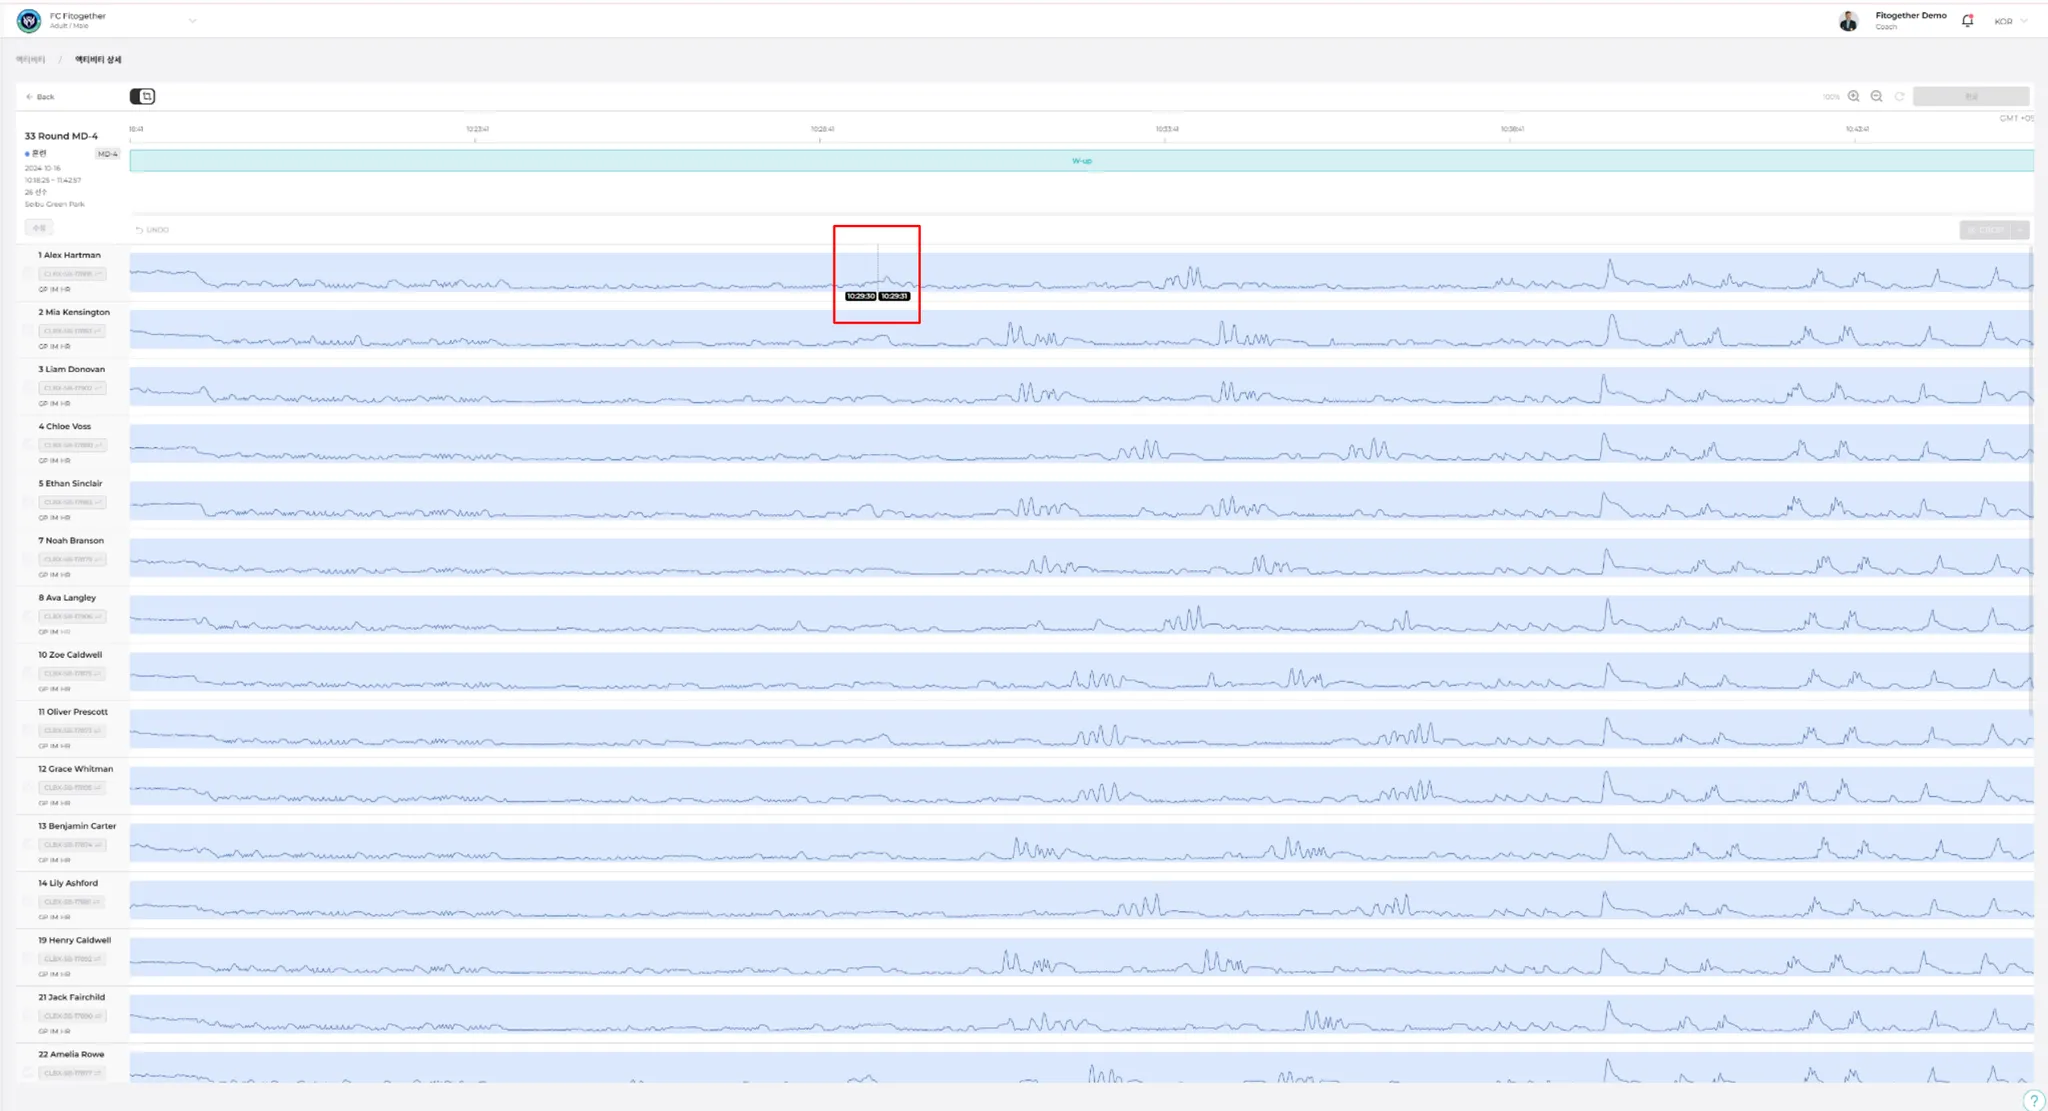Click the Fitogether Demo user avatar
Screen dimensions: 2048x1111
1848,20
